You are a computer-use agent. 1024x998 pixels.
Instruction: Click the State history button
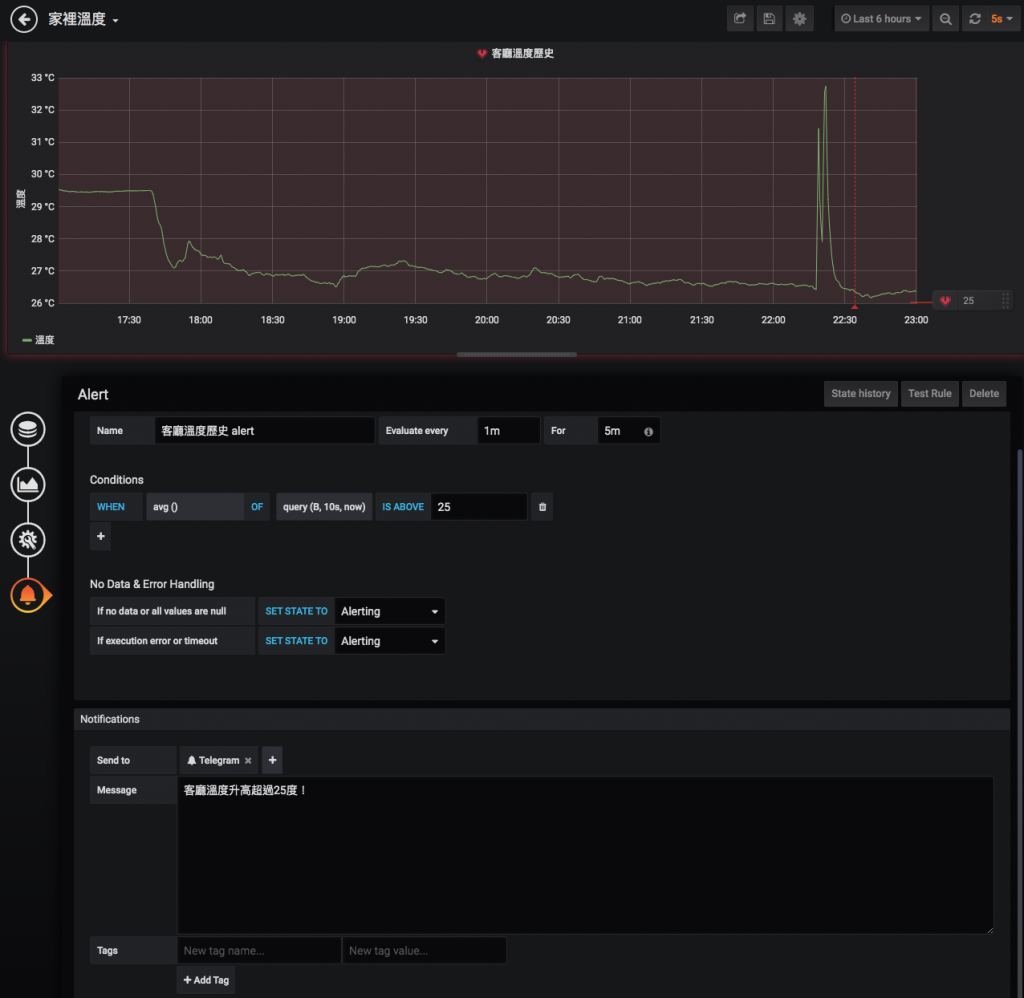(x=860, y=394)
